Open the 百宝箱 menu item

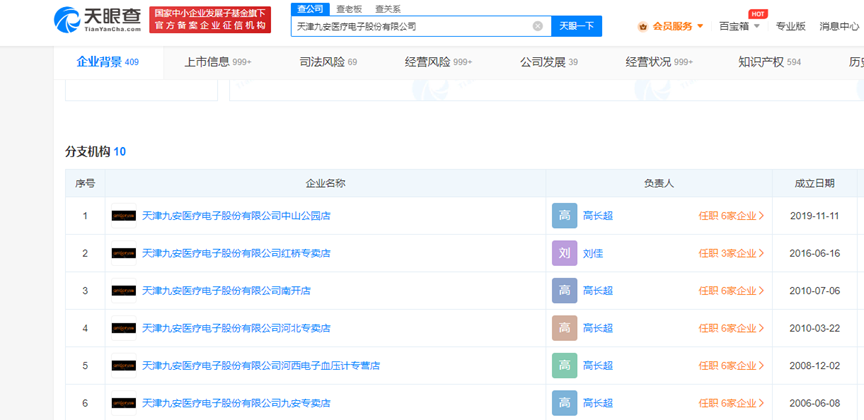(738, 26)
